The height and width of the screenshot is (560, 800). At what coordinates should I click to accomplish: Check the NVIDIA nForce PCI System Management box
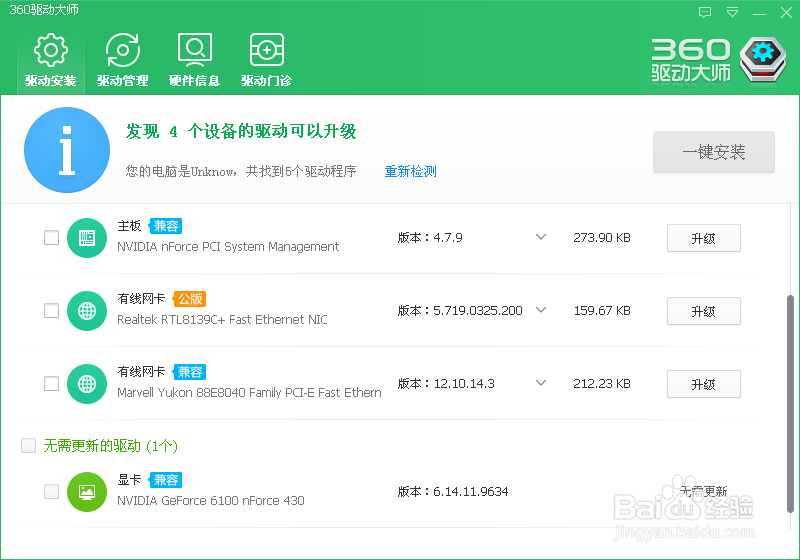(52, 238)
